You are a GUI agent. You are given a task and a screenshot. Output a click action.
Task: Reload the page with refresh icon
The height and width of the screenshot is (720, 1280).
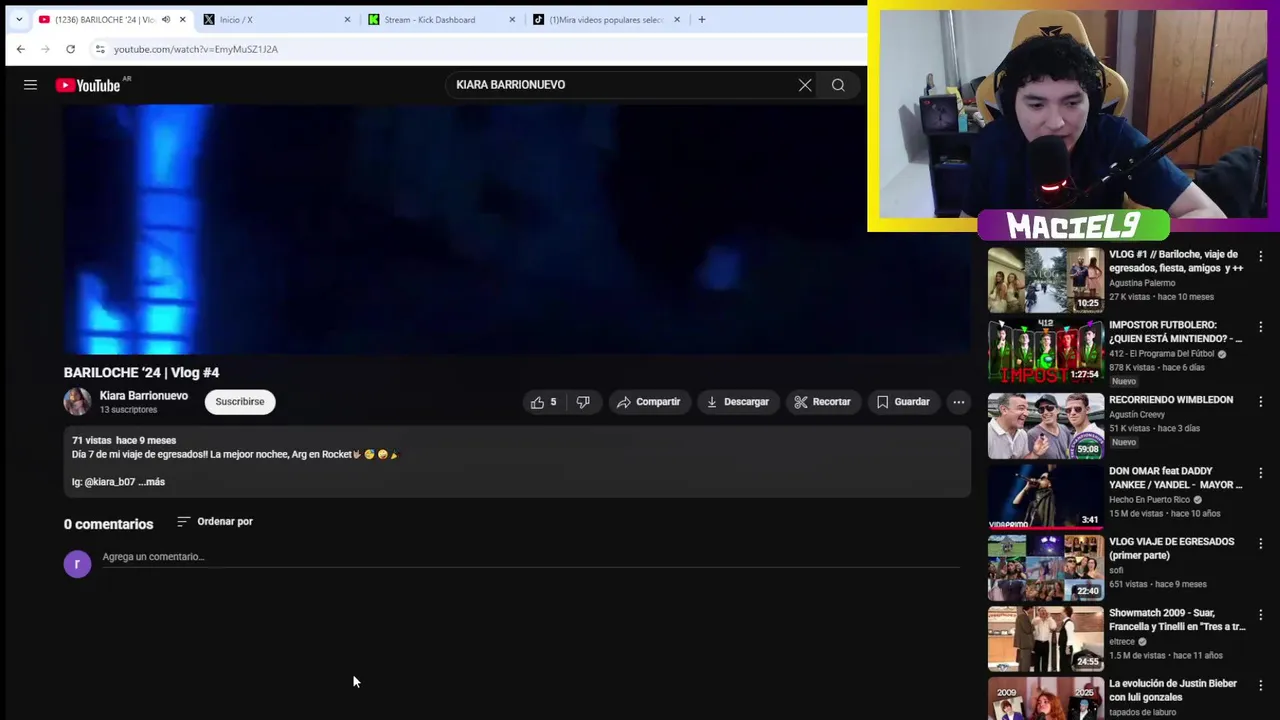pyautogui.click(x=70, y=49)
